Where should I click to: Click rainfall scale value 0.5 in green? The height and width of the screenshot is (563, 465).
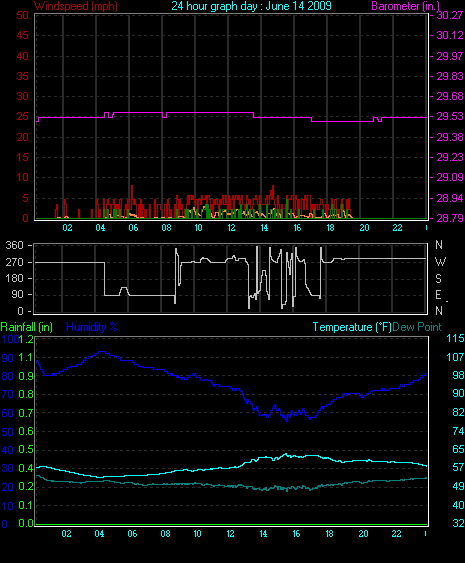tap(26, 450)
